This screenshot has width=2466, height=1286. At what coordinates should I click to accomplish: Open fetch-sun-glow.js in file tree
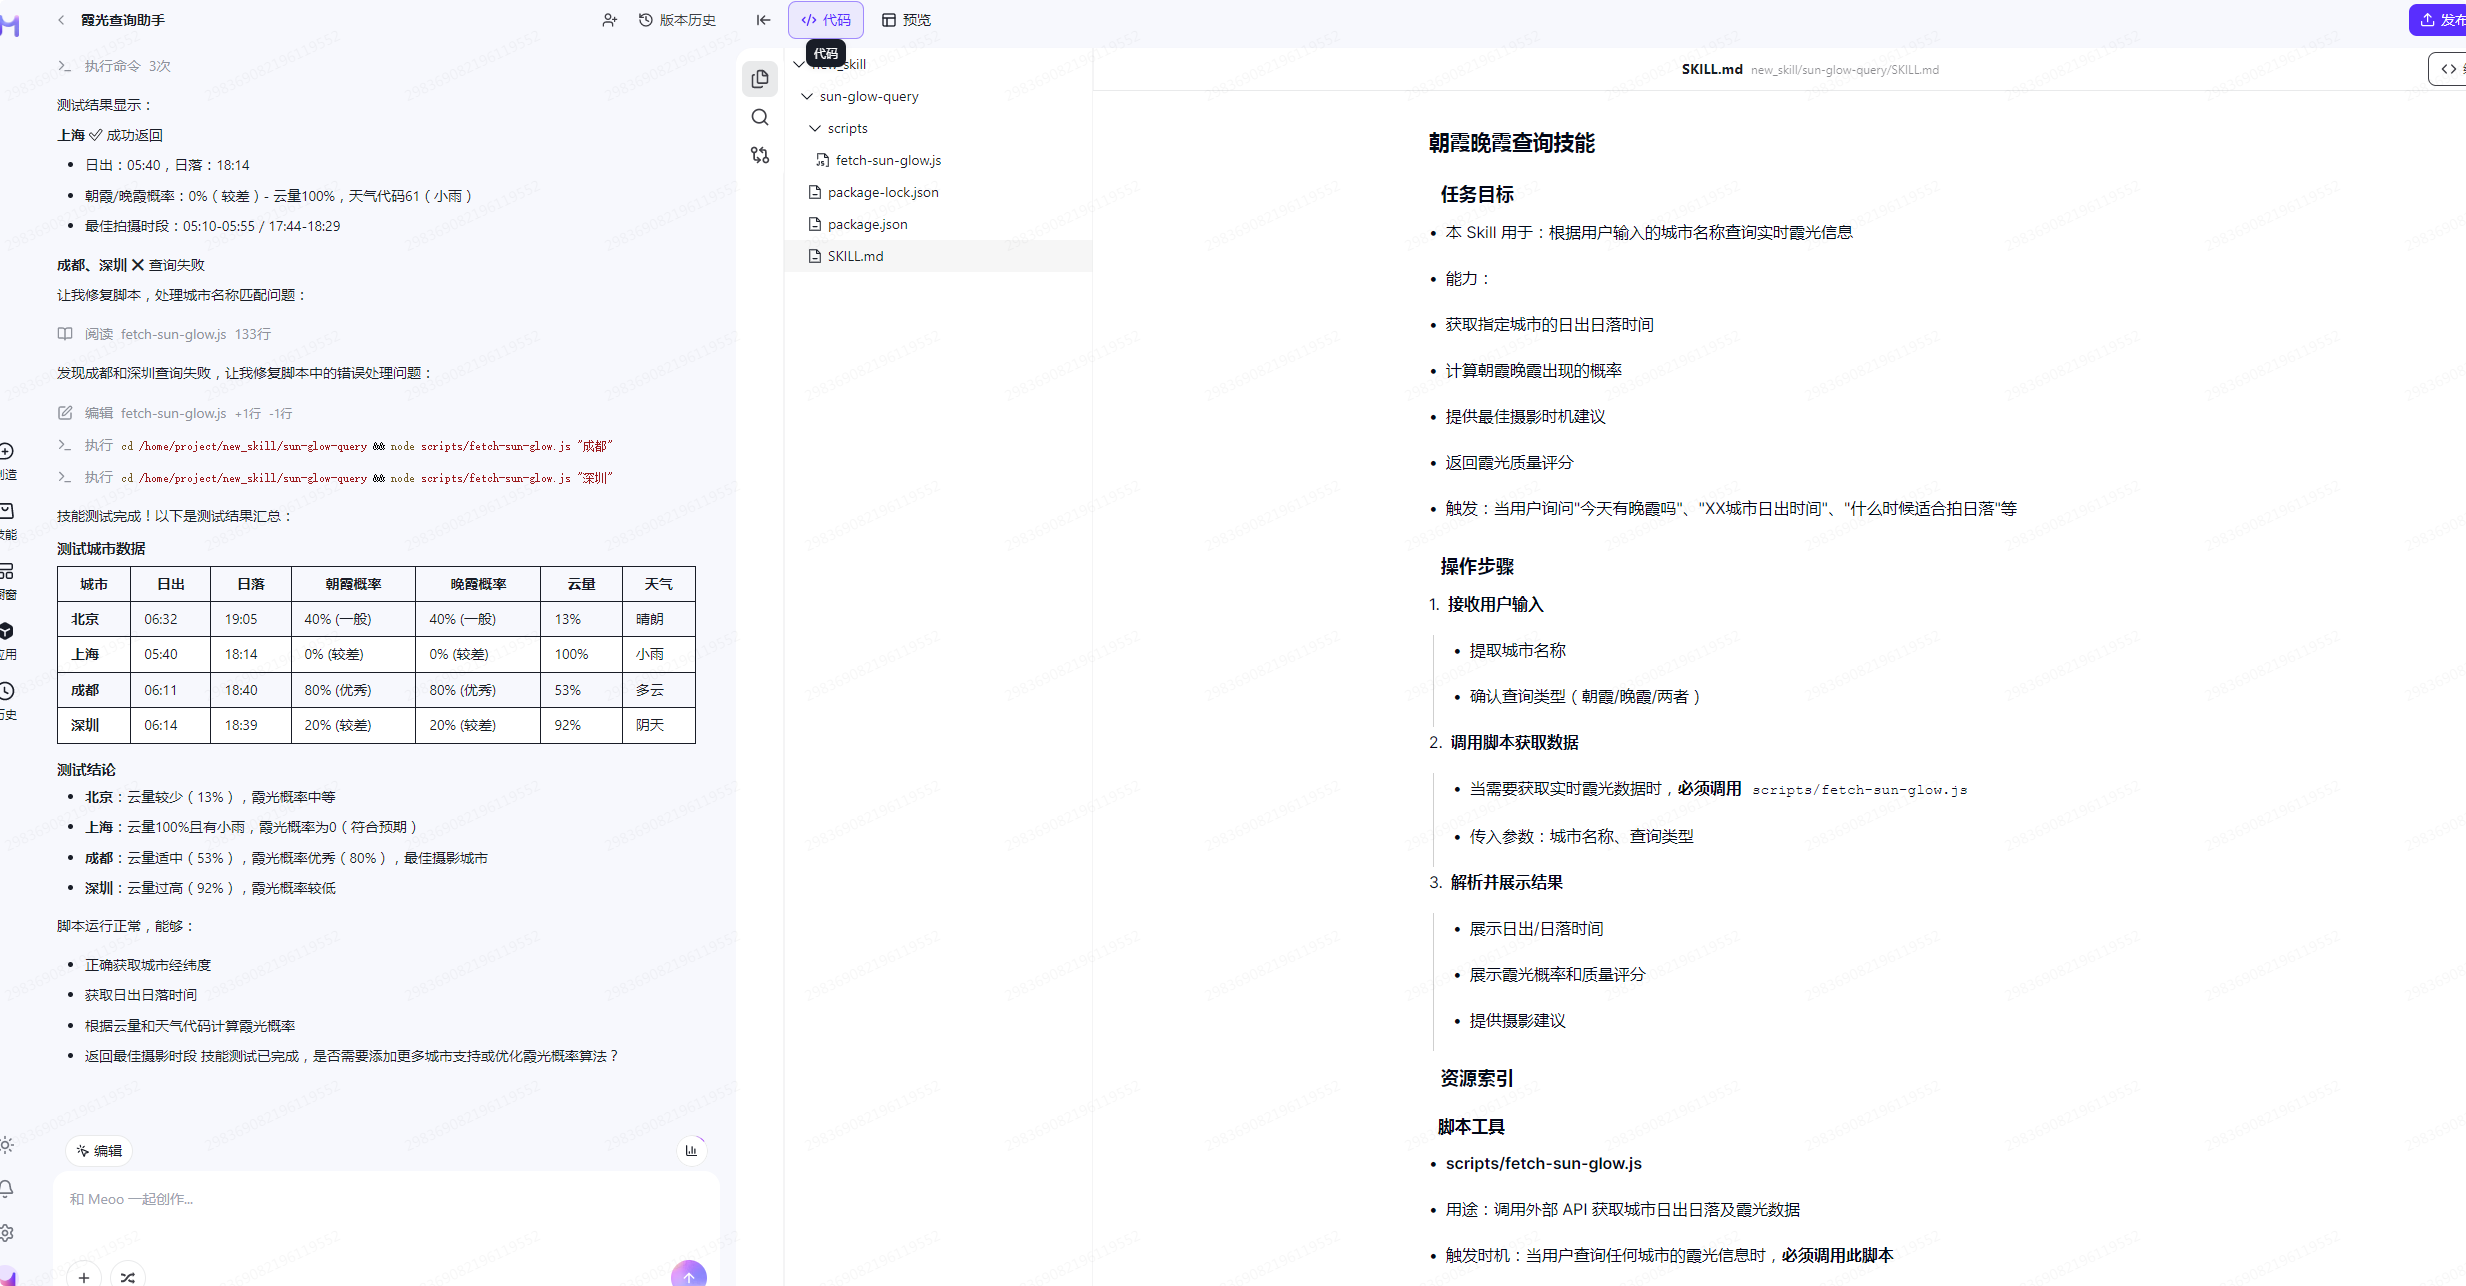[887, 160]
